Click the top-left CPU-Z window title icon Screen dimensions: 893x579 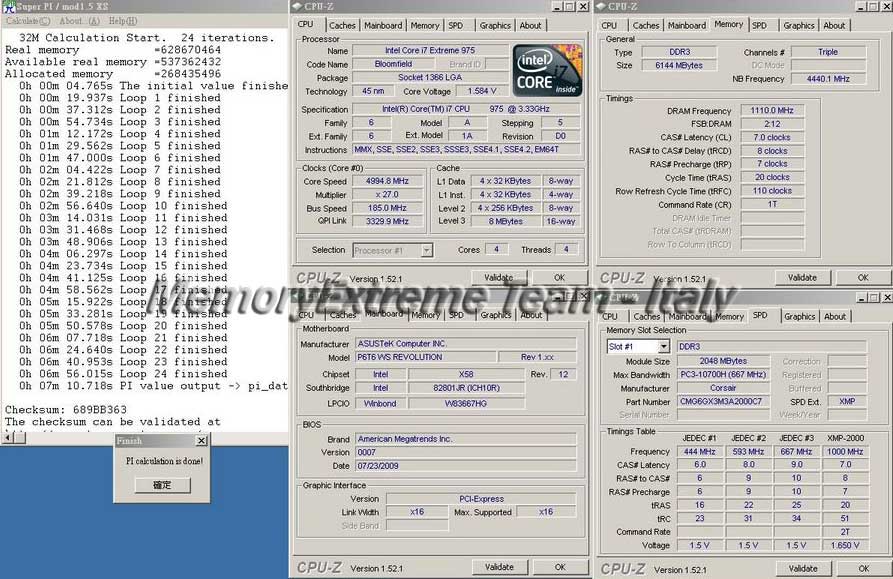point(297,6)
